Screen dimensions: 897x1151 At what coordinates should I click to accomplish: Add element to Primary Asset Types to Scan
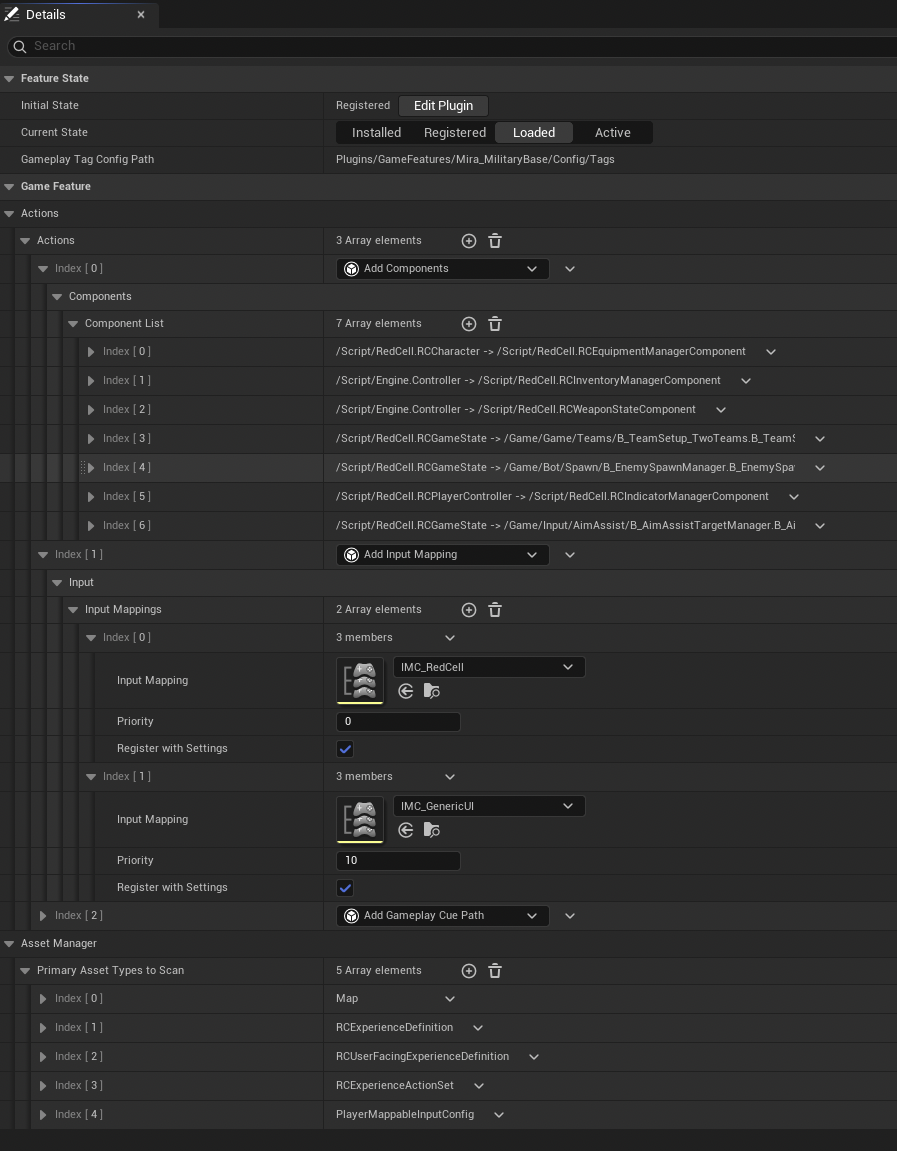point(468,971)
